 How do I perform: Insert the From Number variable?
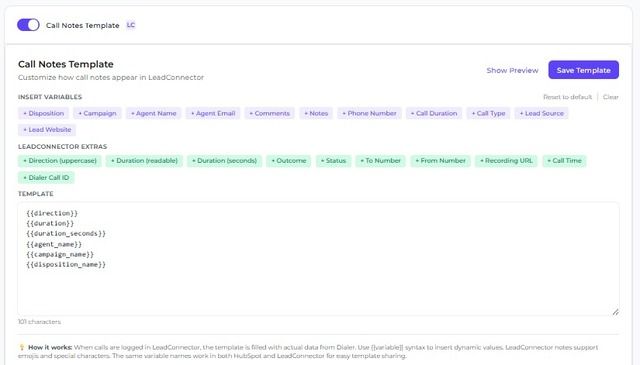point(440,160)
